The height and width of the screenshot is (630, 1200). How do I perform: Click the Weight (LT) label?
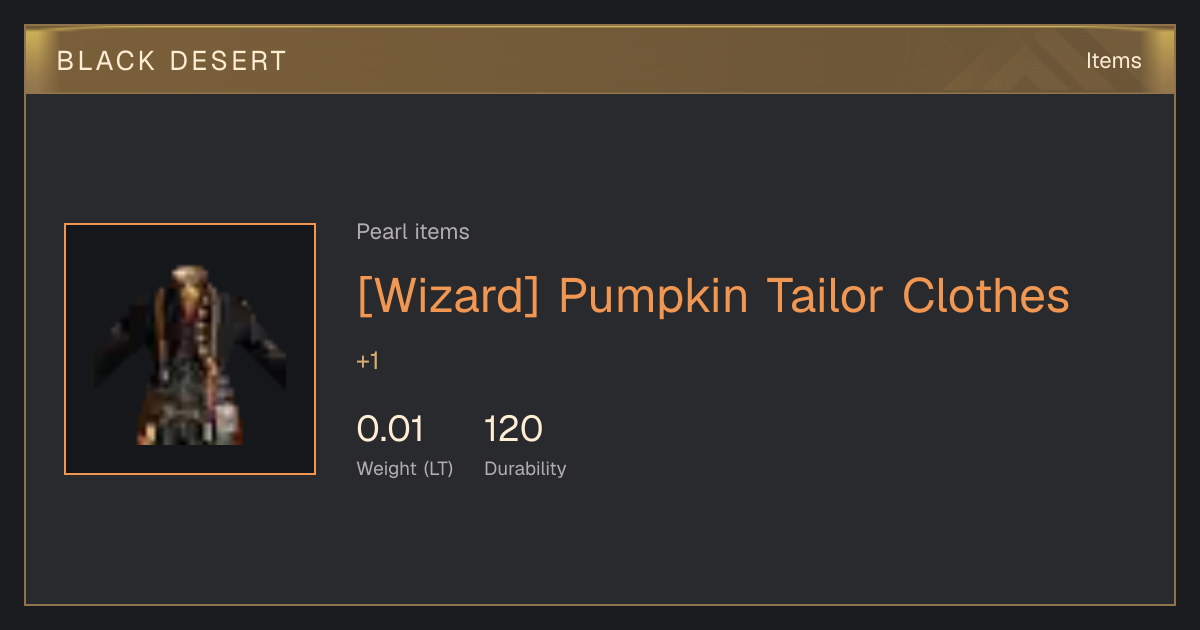[x=405, y=469]
